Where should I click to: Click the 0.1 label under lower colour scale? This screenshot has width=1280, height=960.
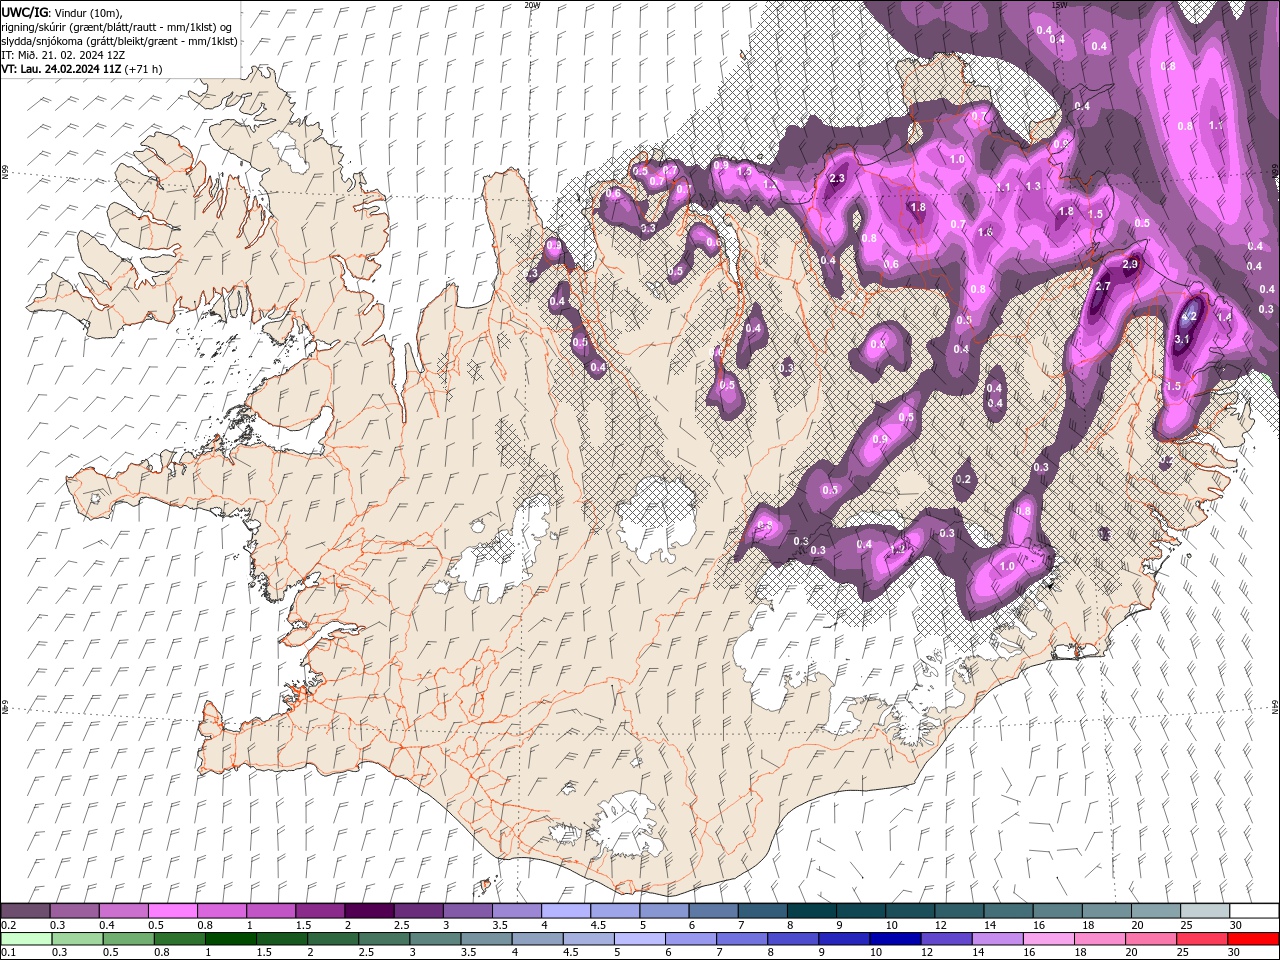8,953
